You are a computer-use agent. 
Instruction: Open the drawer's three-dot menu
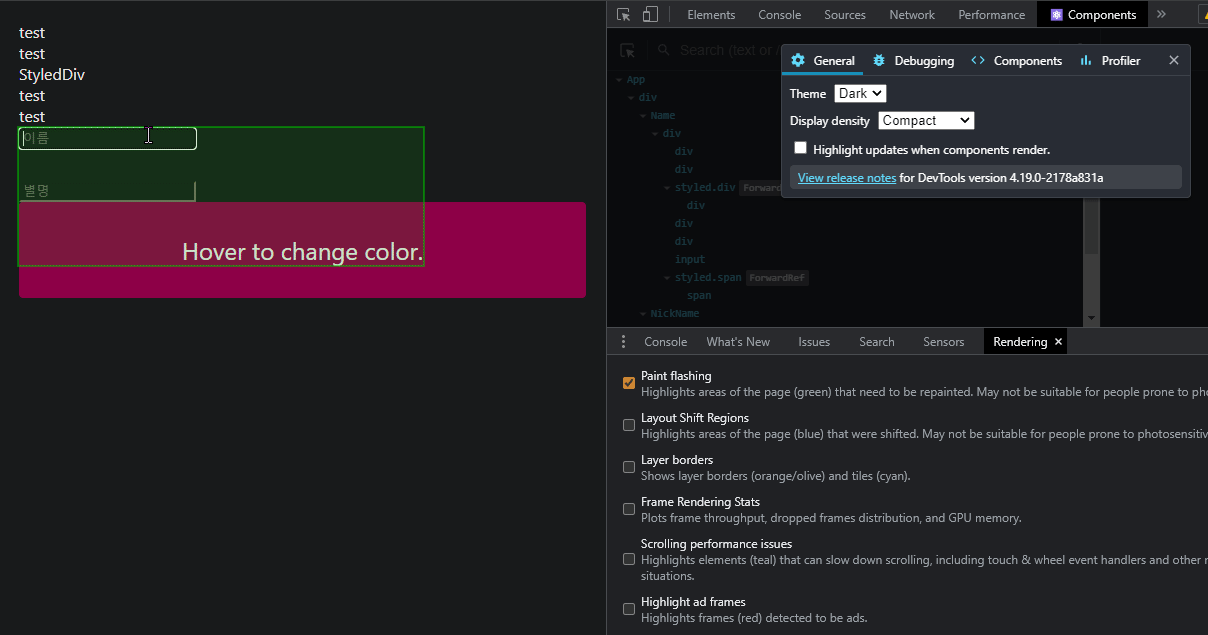pyautogui.click(x=623, y=342)
